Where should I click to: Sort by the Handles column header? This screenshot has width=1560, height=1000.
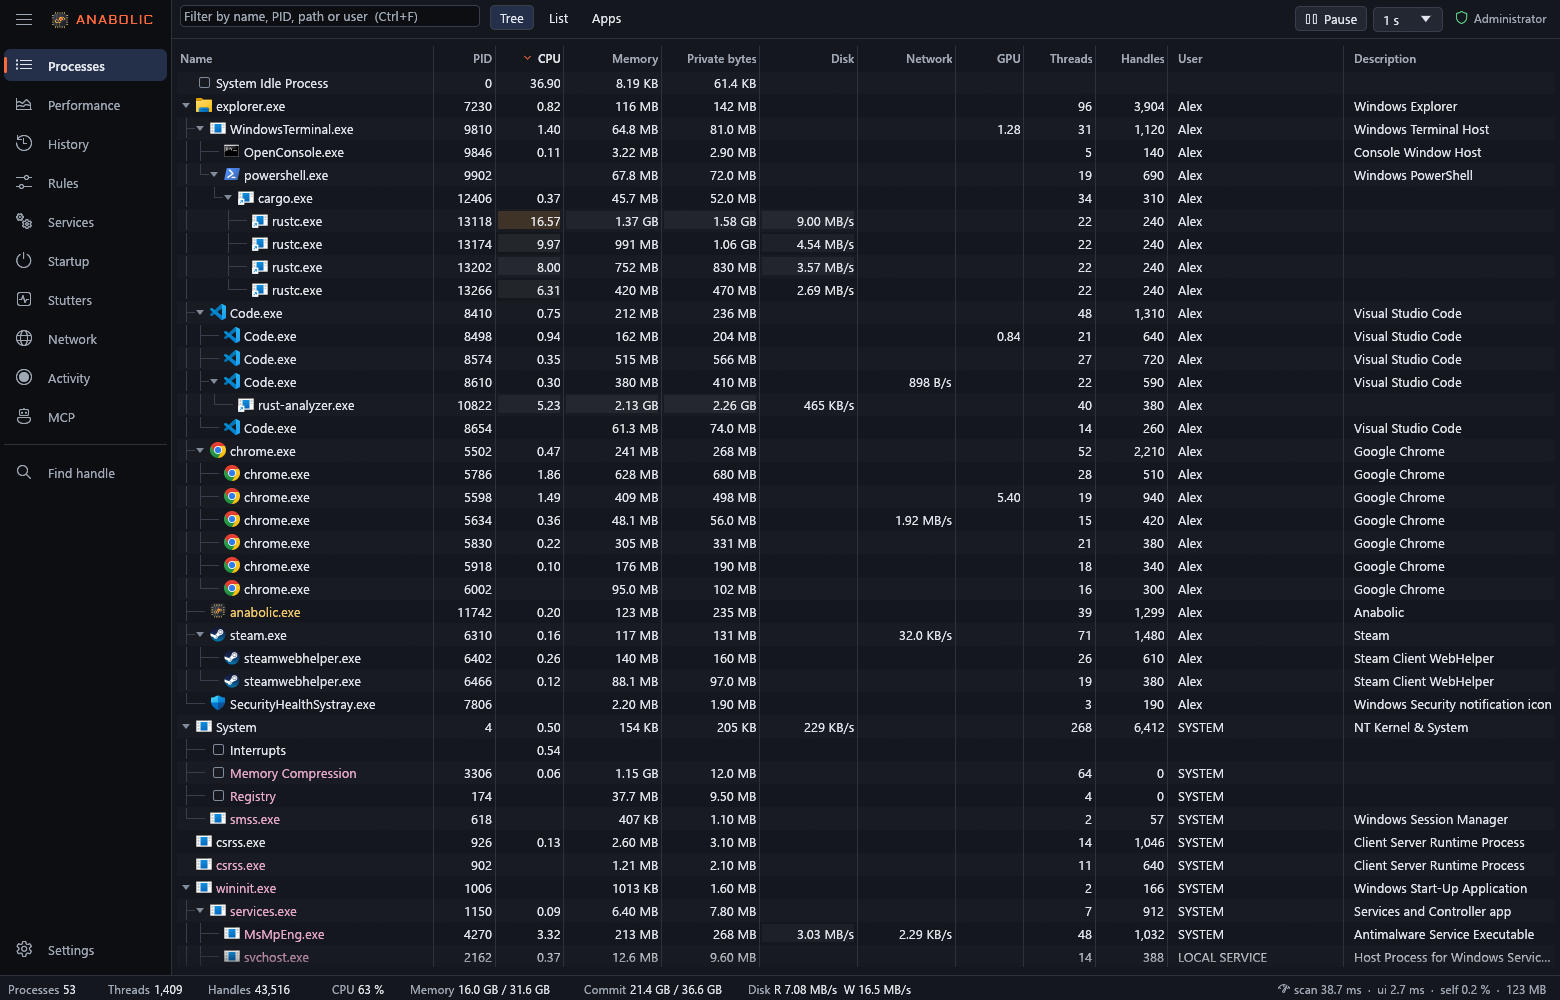point(1133,59)
